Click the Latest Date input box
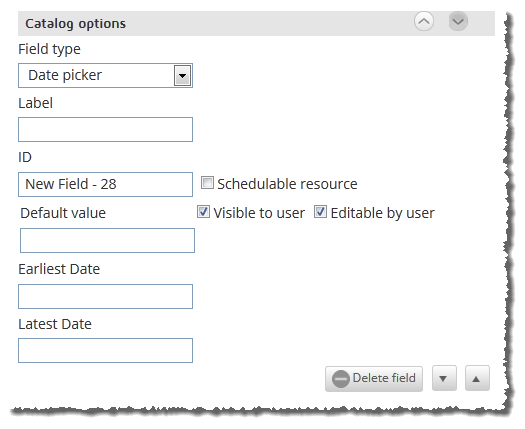The height and width of the screenshot is (429, 525). 105,351
